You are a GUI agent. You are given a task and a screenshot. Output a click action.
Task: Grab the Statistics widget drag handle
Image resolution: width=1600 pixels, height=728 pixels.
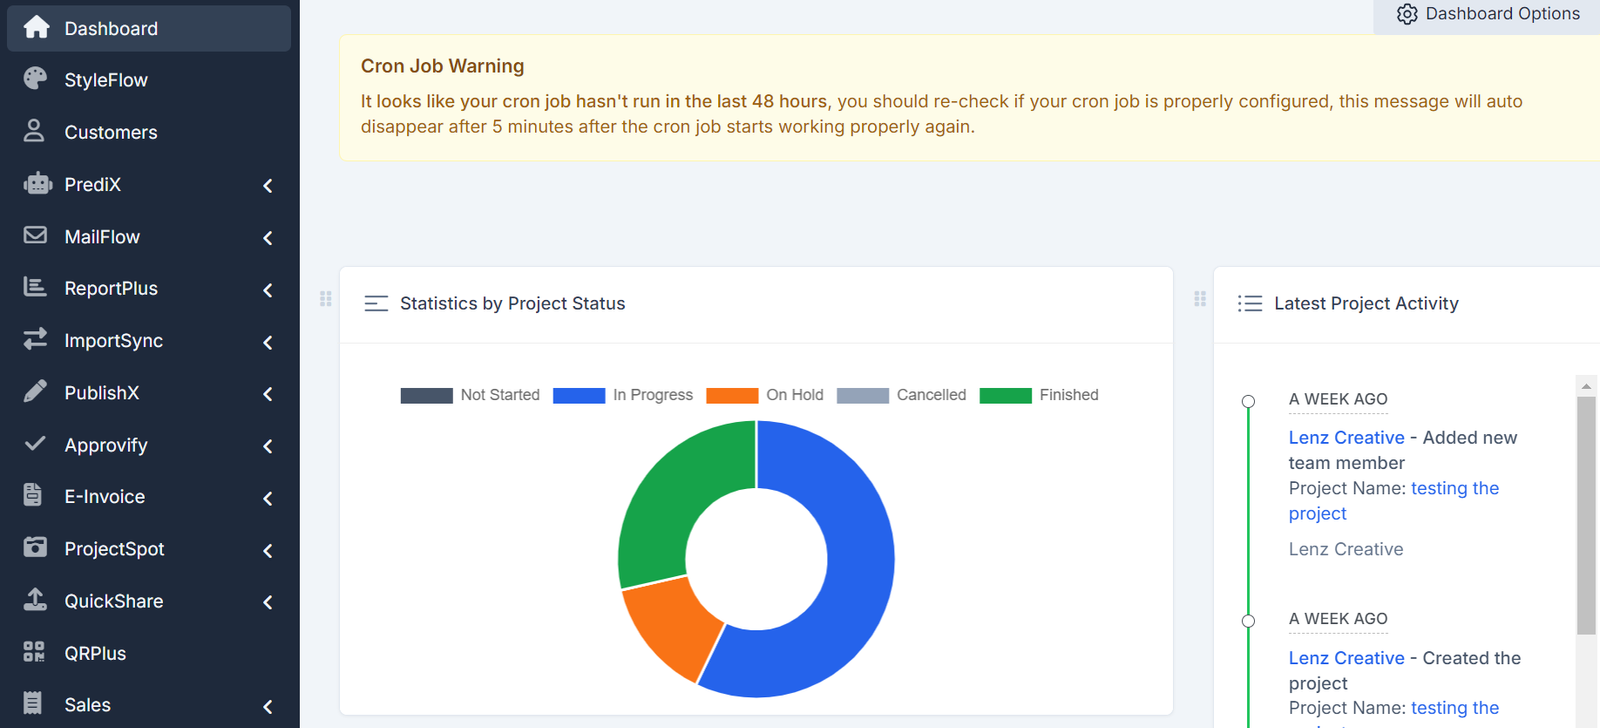coord(326,299)
